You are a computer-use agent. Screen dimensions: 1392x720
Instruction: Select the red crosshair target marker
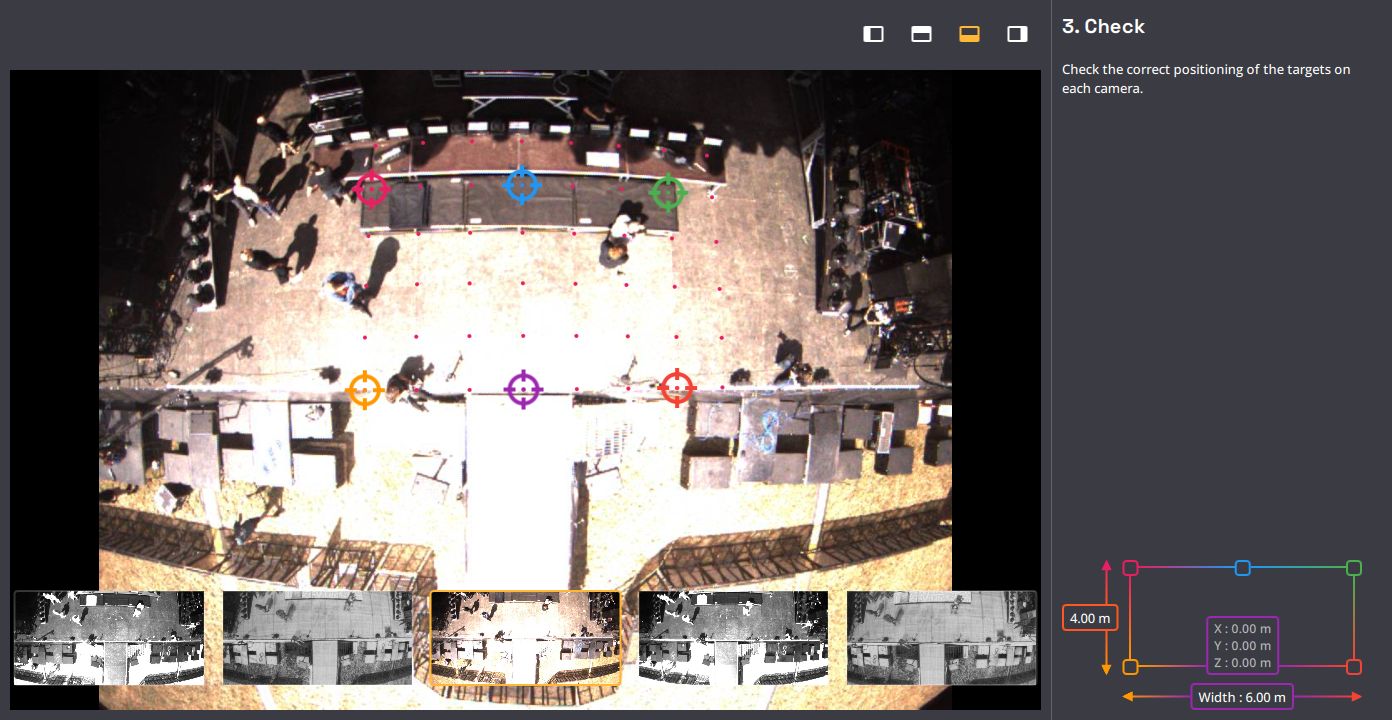(x=677, y=387)
